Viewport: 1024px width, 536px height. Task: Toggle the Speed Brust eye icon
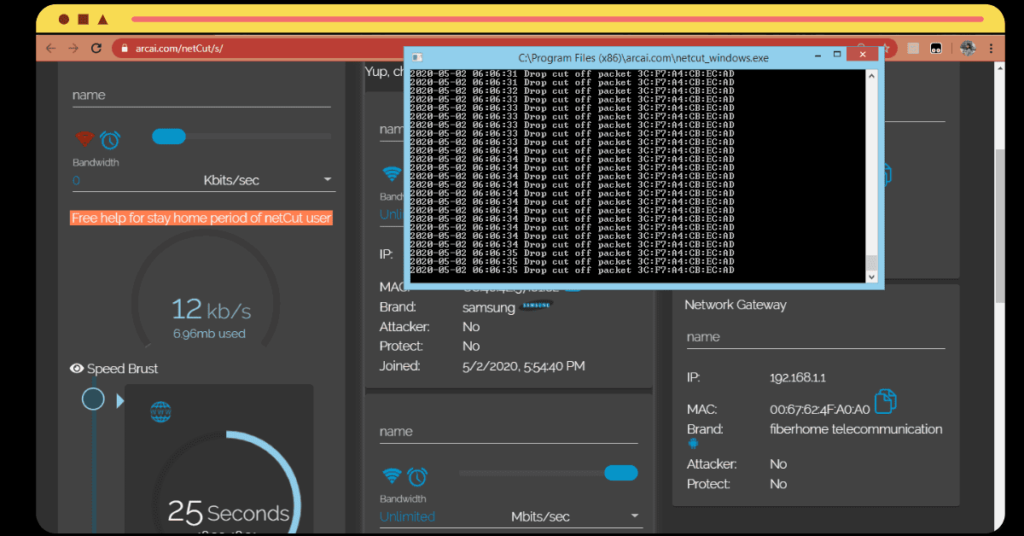pyautogui.click(x=76, y=368)
